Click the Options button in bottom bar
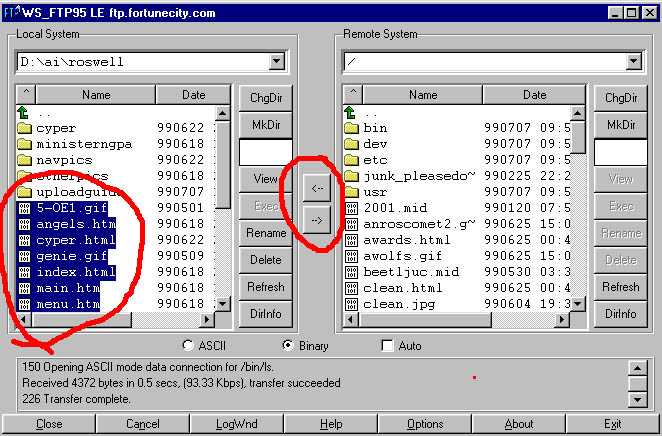This screenshot has height=436, width=662. click(x=425, y=424)
